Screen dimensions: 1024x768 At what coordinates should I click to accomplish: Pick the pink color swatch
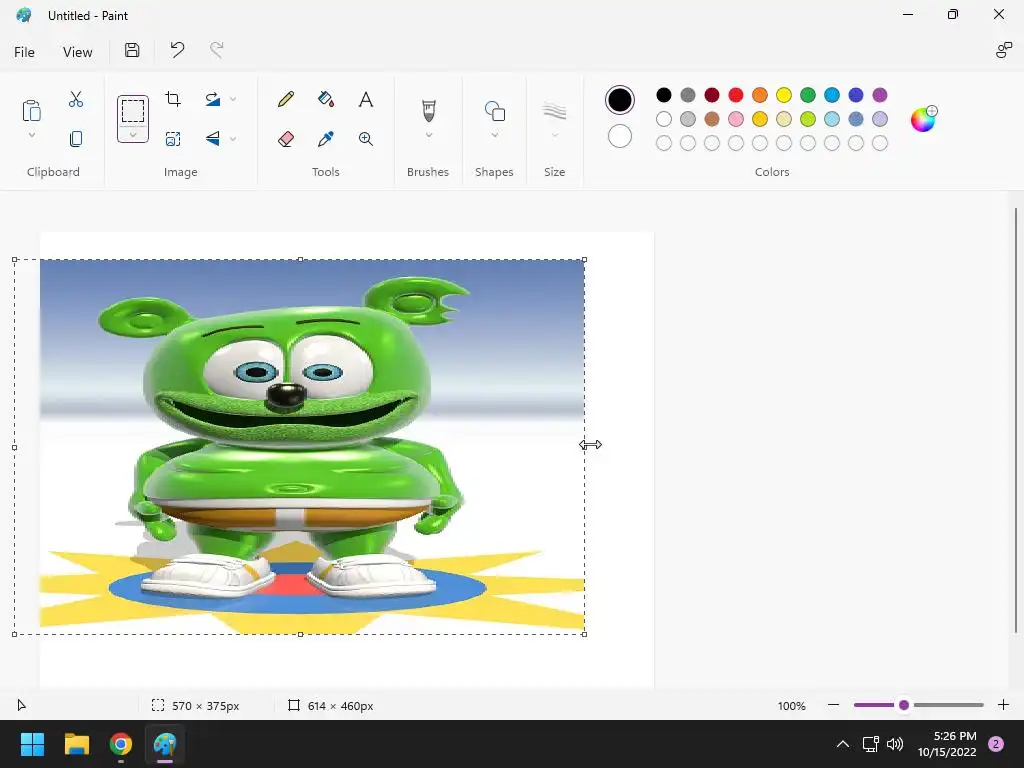[736, 119]
